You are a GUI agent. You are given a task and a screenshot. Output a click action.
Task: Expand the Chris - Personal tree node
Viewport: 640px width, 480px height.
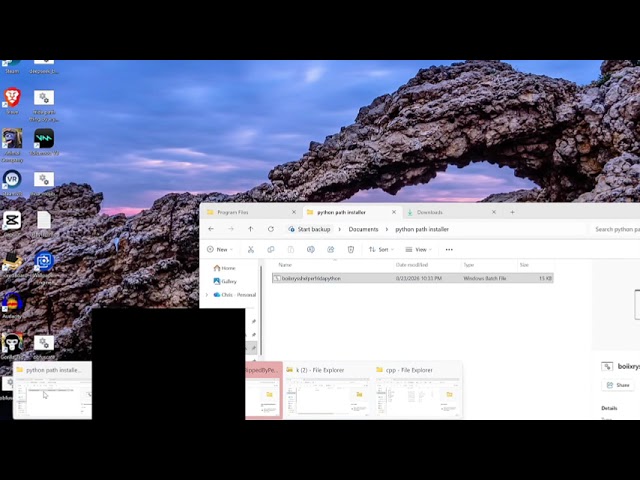[207, 295]
